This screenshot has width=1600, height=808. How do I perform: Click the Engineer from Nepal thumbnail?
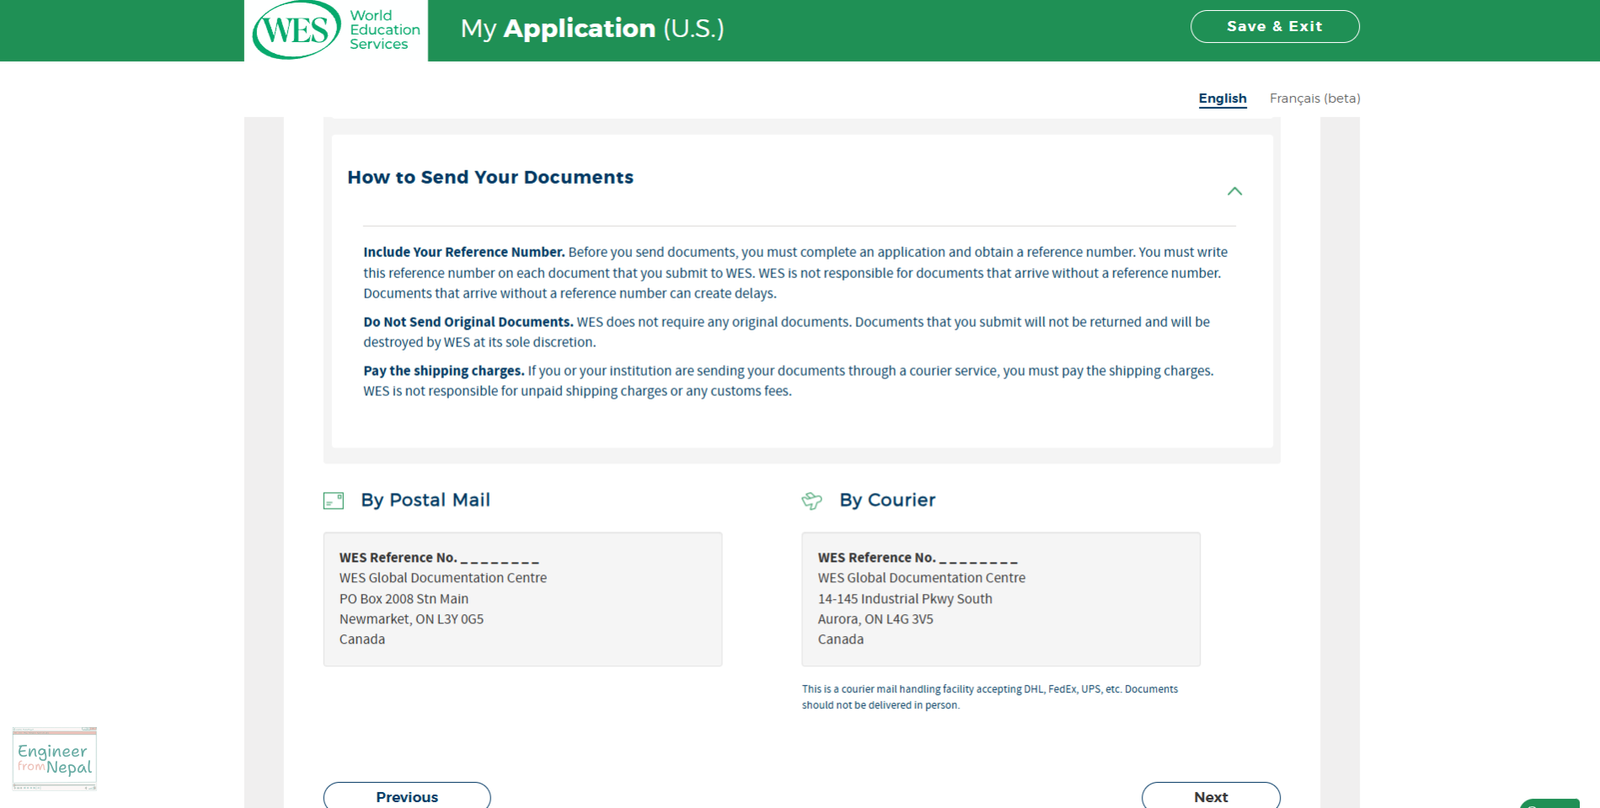(54, 759)
